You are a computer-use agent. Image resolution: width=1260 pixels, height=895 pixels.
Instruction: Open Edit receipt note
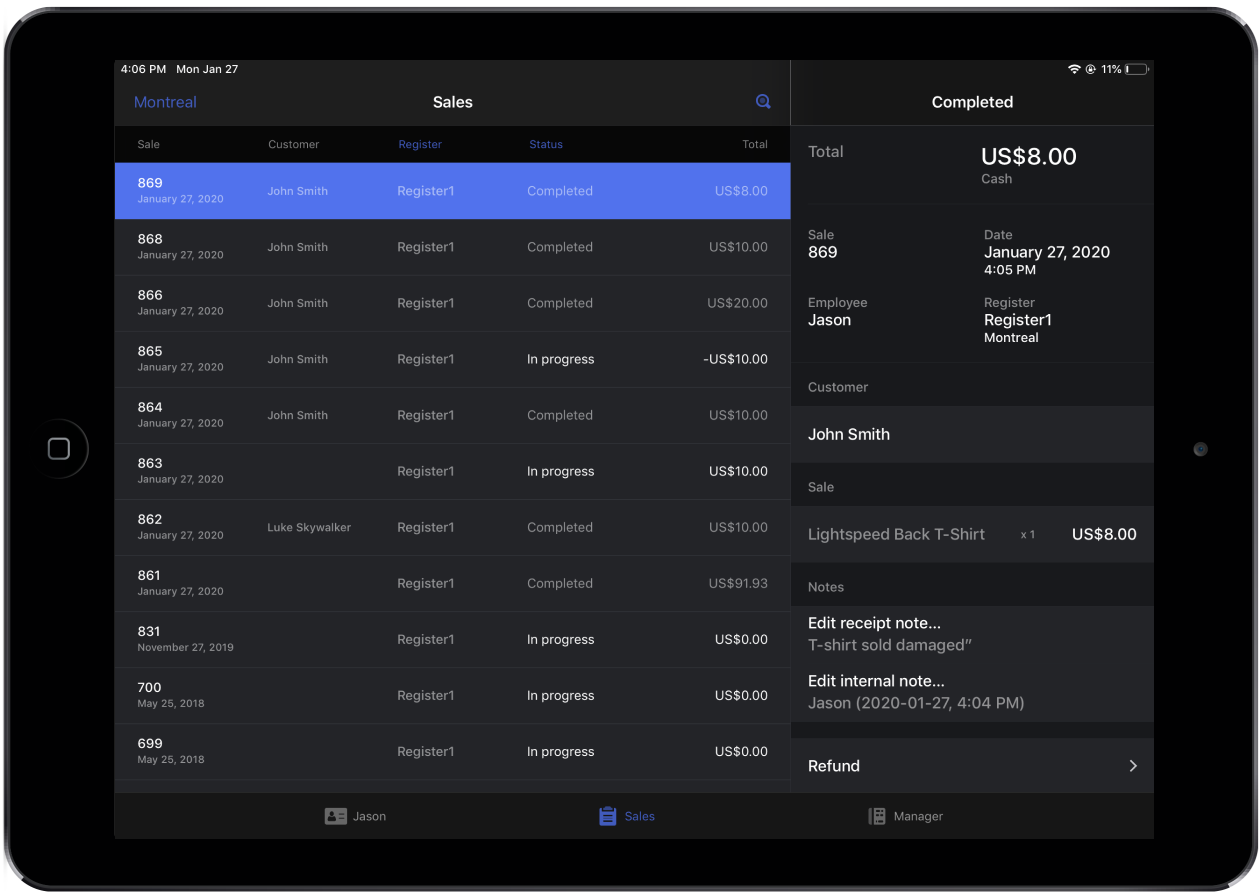[874, 623]
